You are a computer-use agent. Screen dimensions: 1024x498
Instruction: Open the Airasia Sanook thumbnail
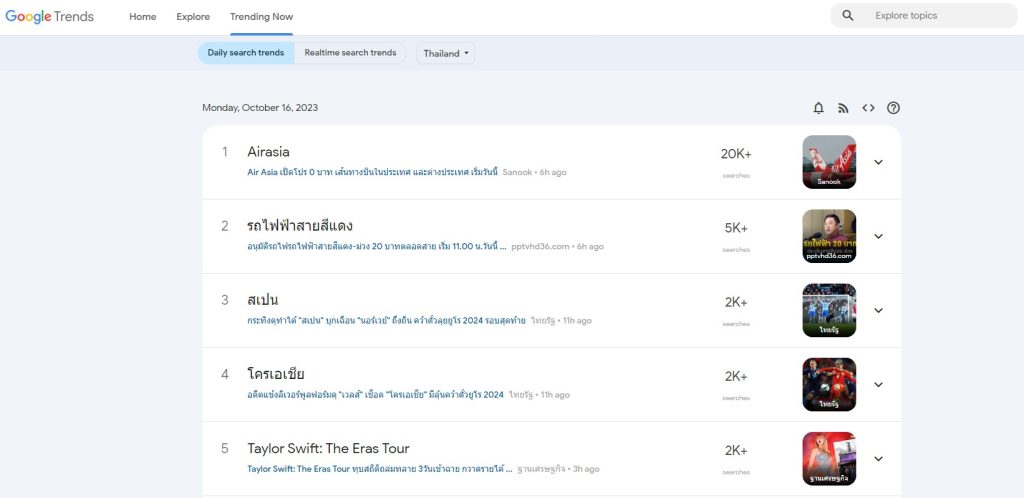pyautogui.click(x=829, y=162)
